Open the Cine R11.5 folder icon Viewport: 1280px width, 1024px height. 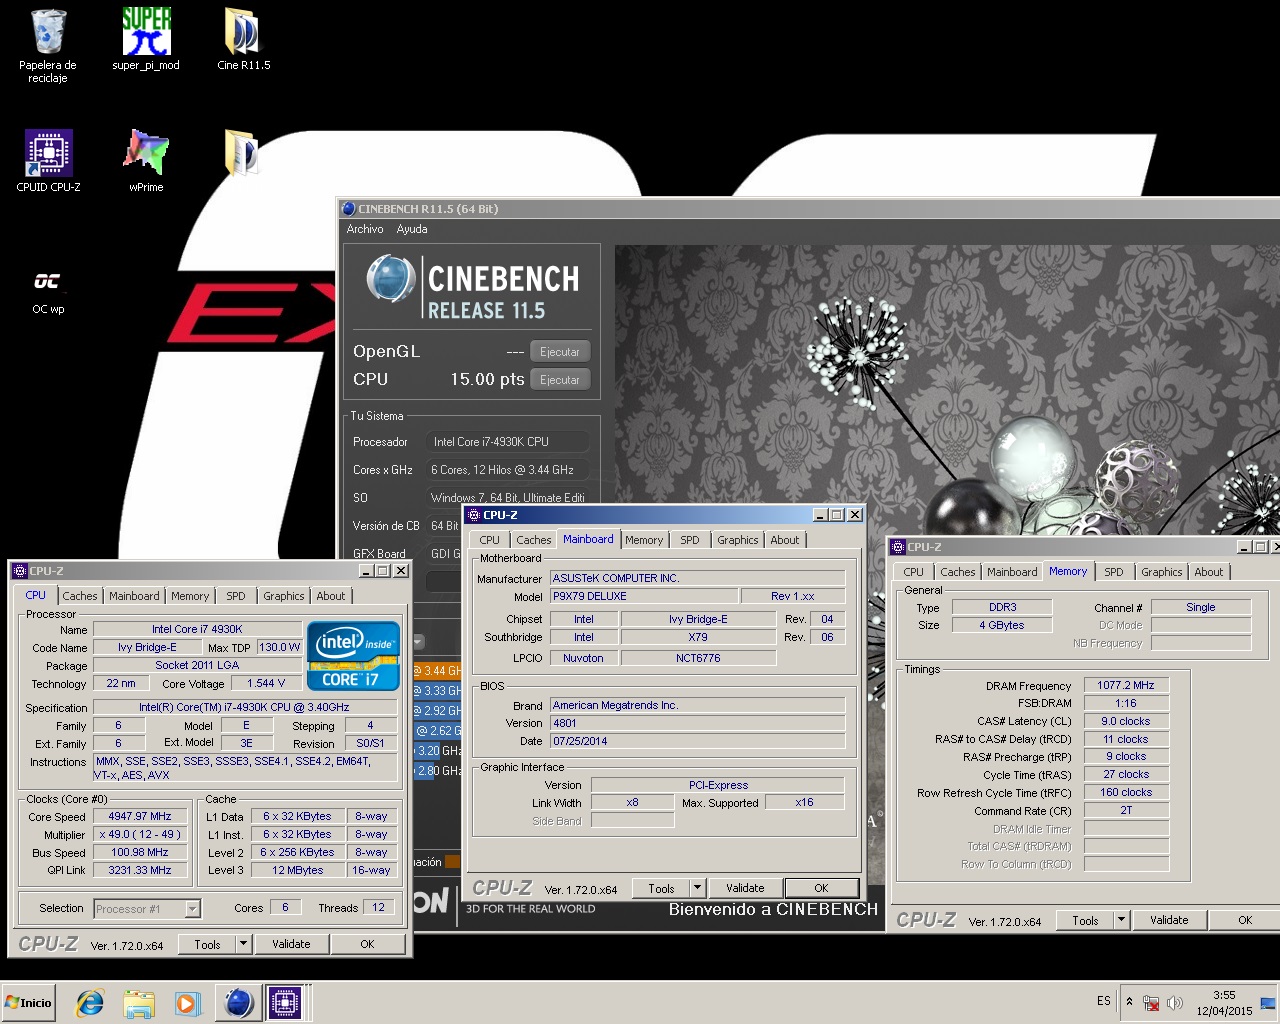pos(243,40)
